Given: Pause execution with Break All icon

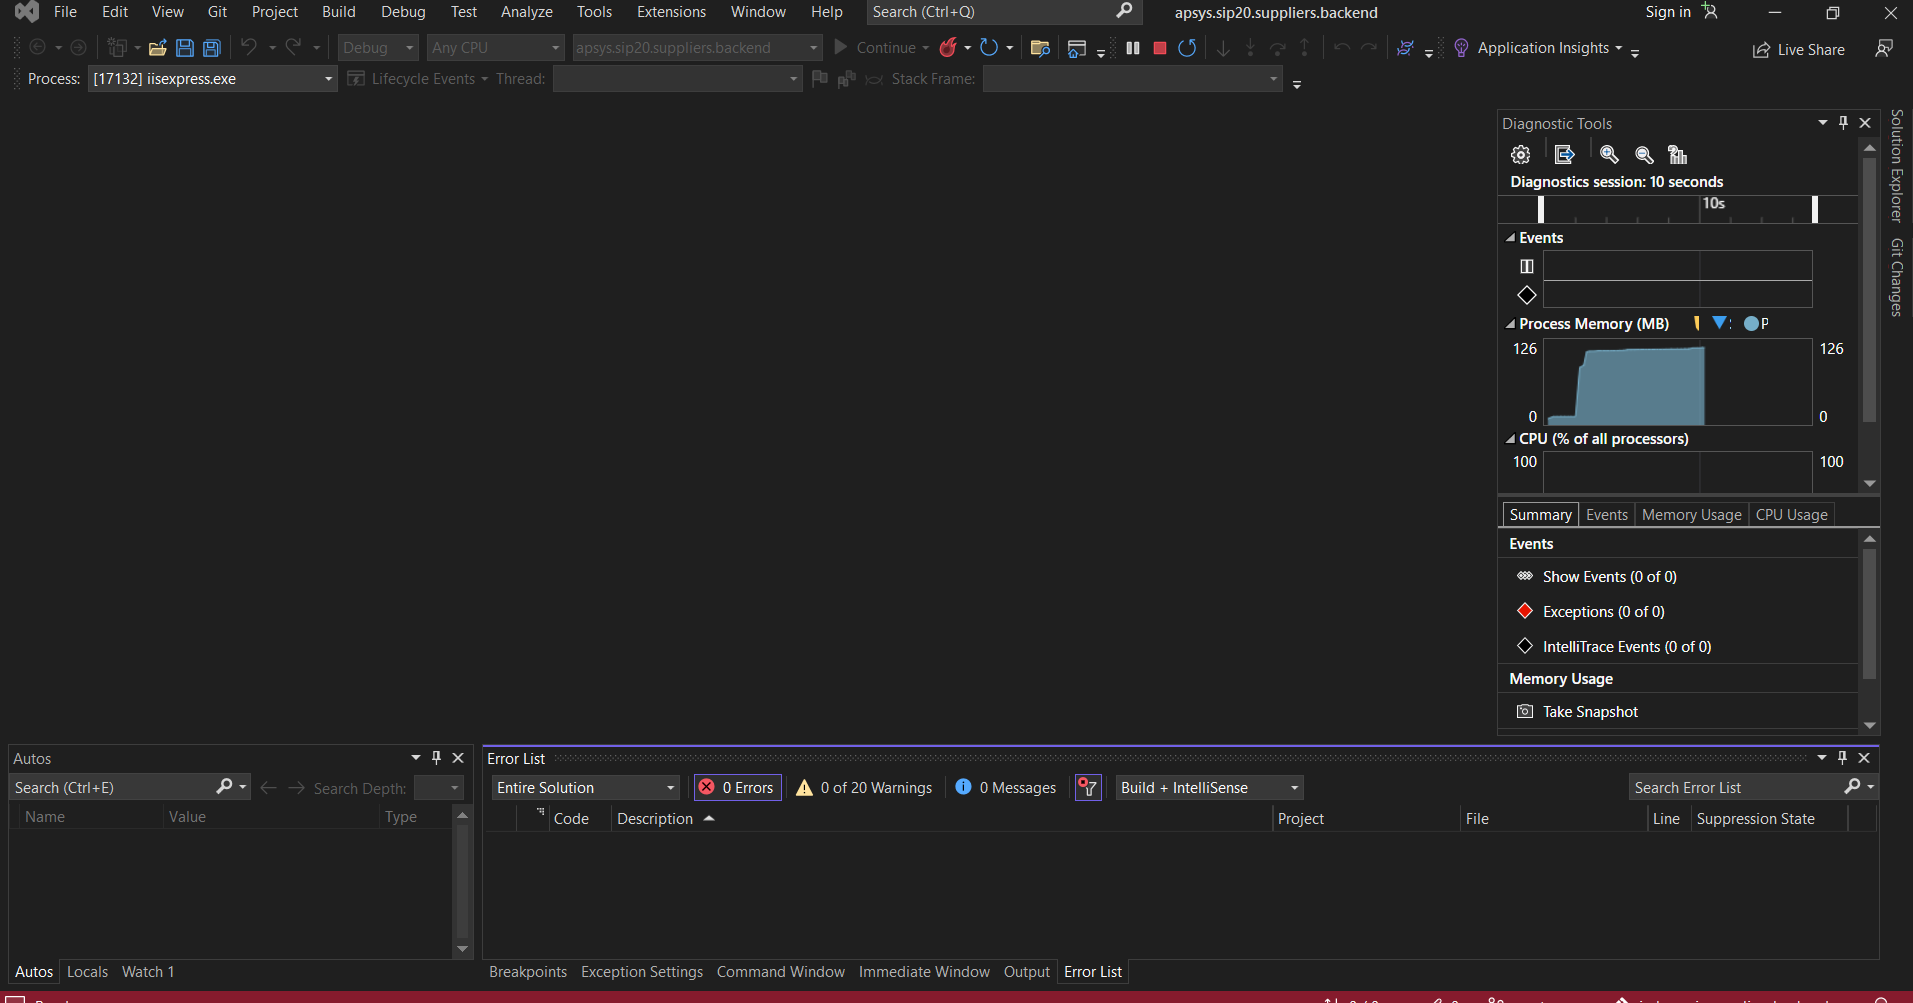Looking at the screenshot, I should pos(1133,48).
